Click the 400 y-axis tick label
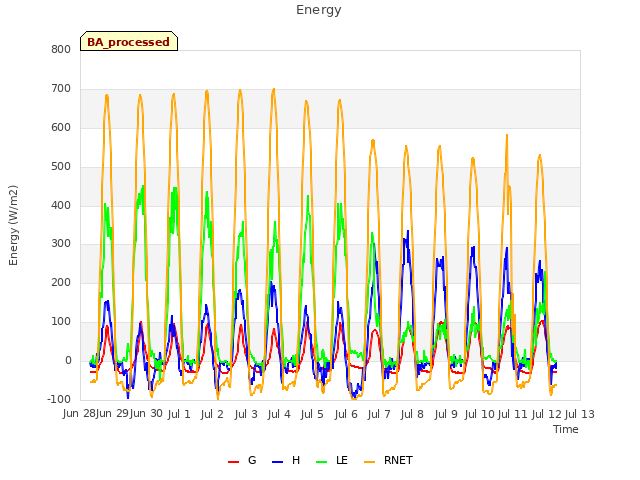Screen dimensions: 640x480 (61, 205)
